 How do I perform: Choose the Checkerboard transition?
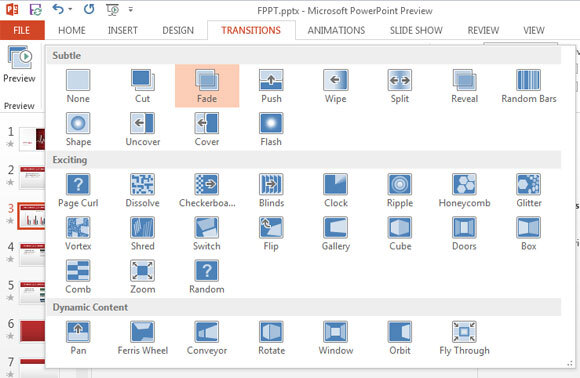207,190
